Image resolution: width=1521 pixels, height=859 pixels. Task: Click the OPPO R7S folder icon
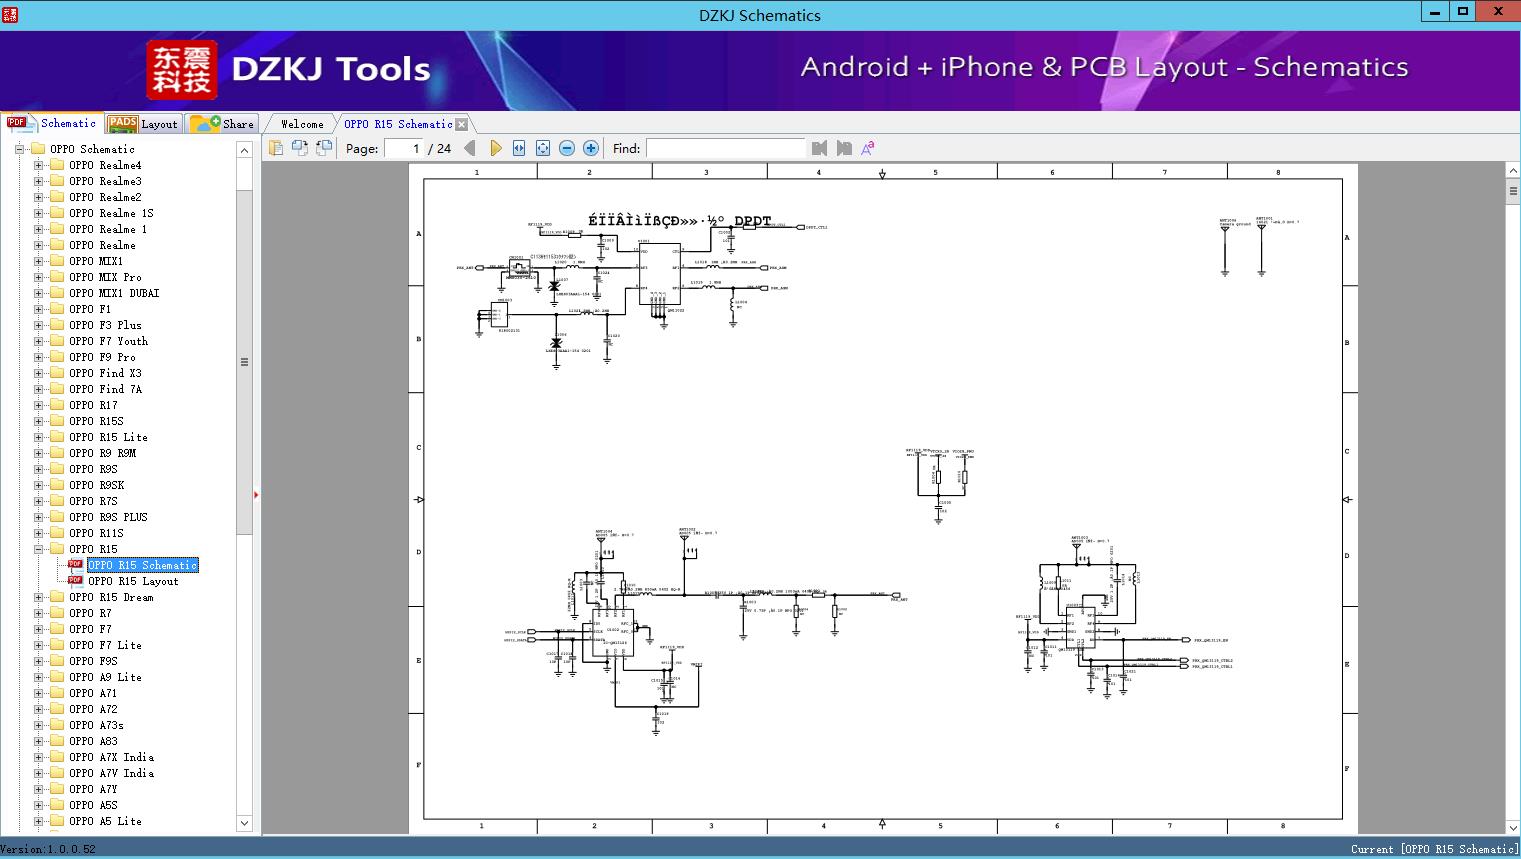click(57, 501)
